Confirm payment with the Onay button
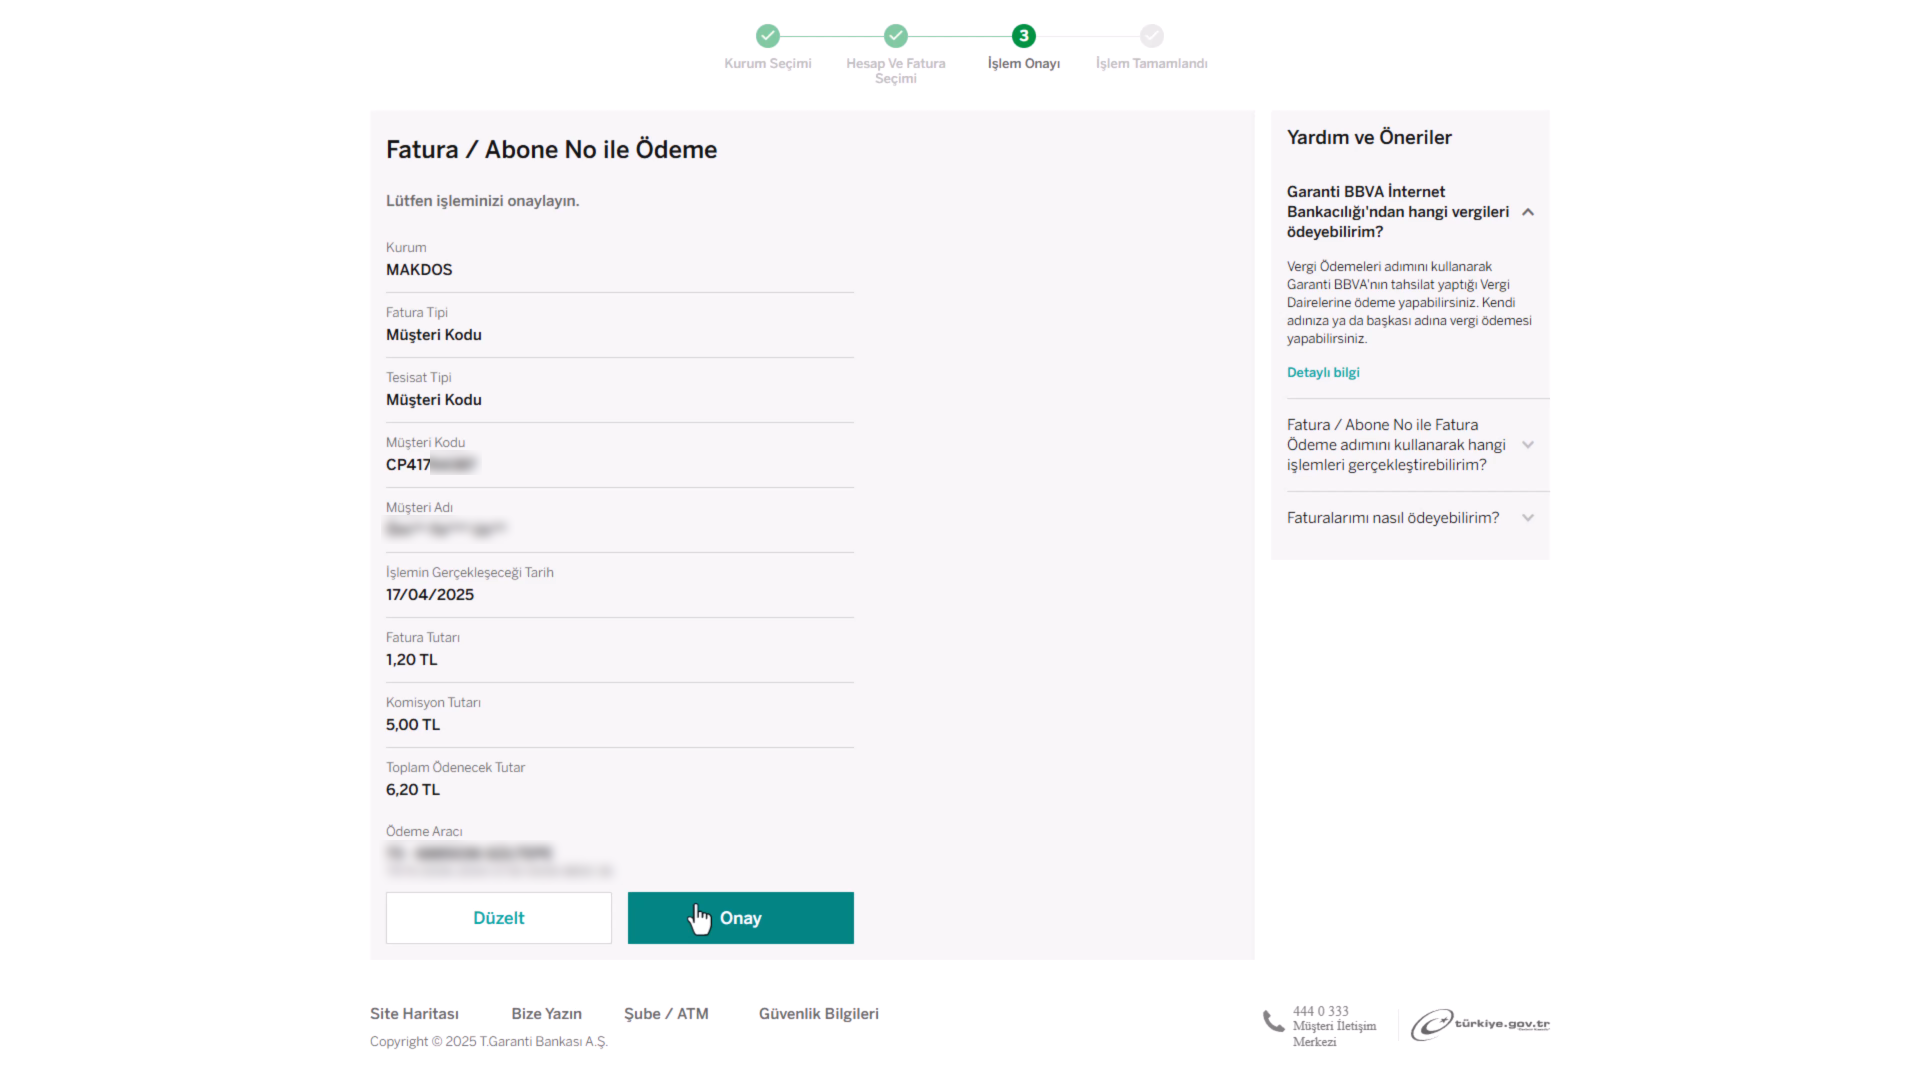This screenshot has width=1920, height=1080. tap(740, 918)
